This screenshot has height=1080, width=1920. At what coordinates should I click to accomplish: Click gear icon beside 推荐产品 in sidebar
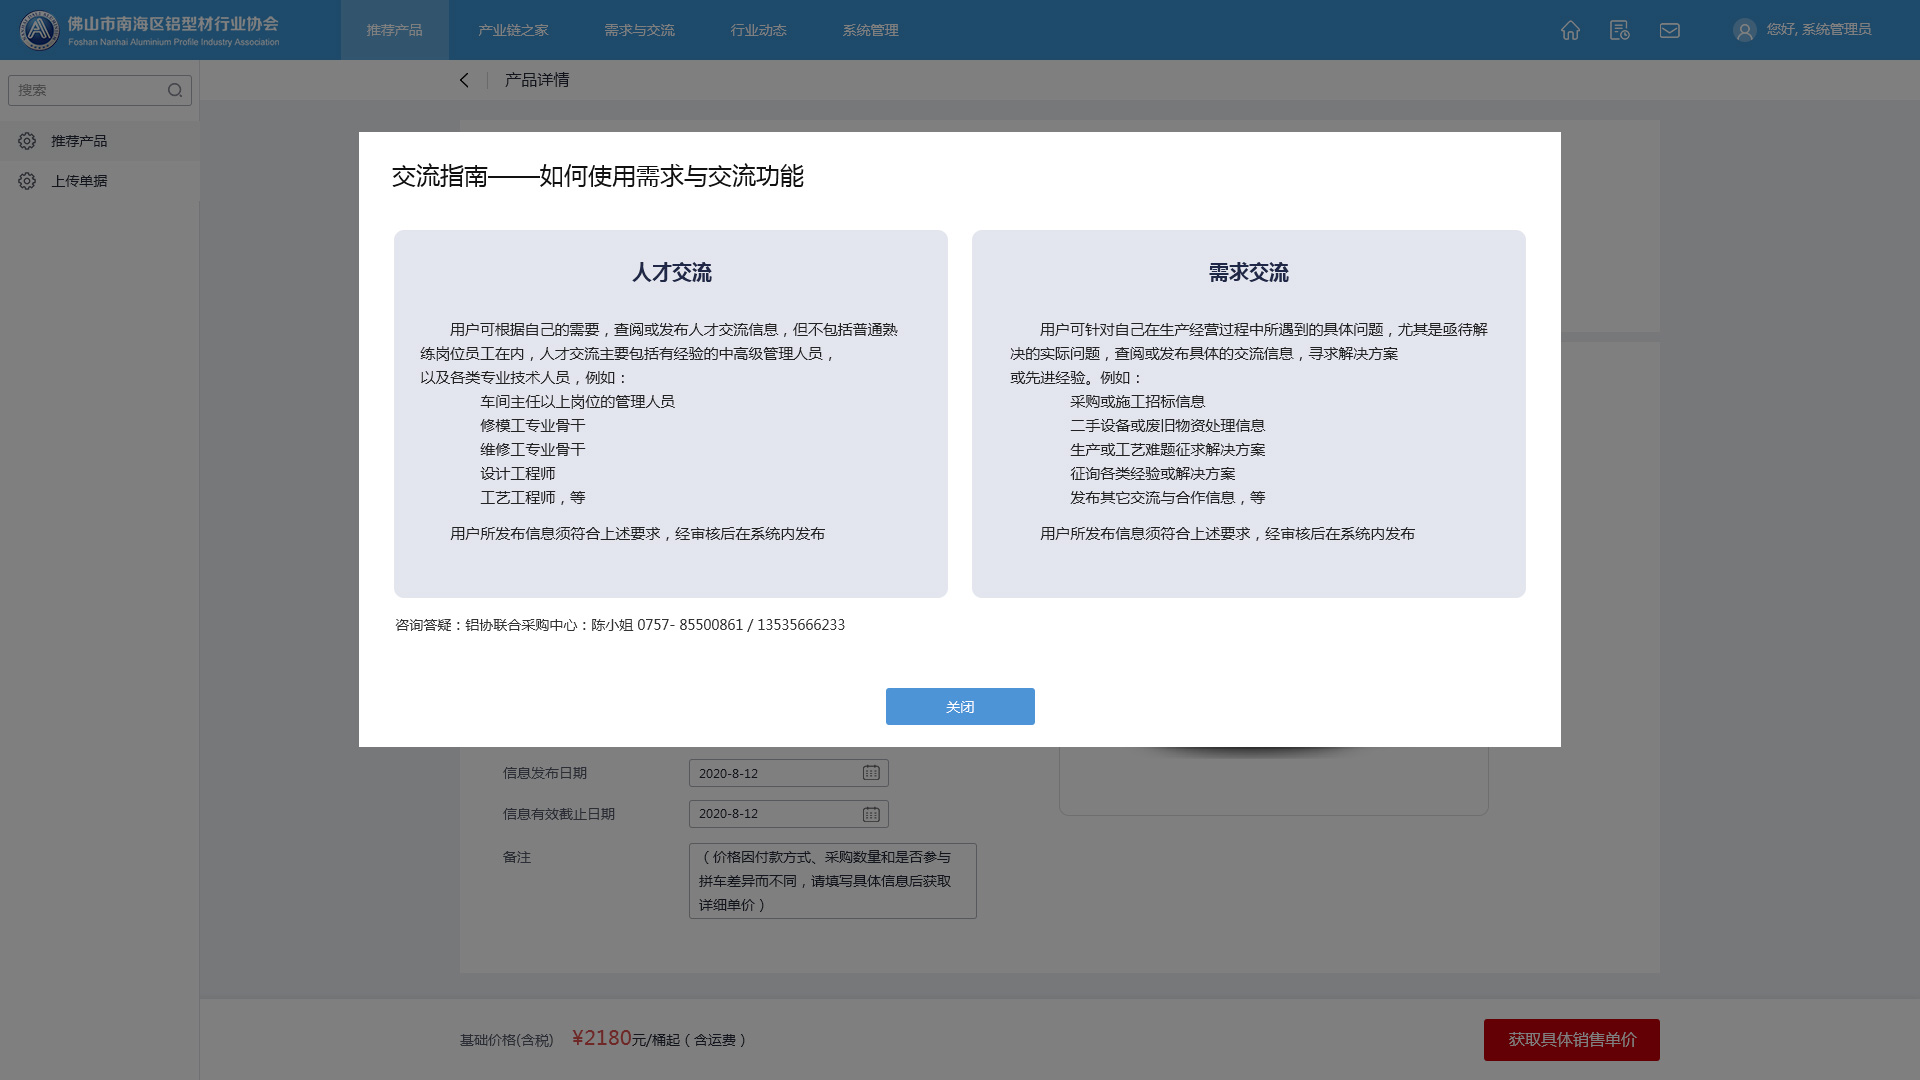tap(27, 141)
